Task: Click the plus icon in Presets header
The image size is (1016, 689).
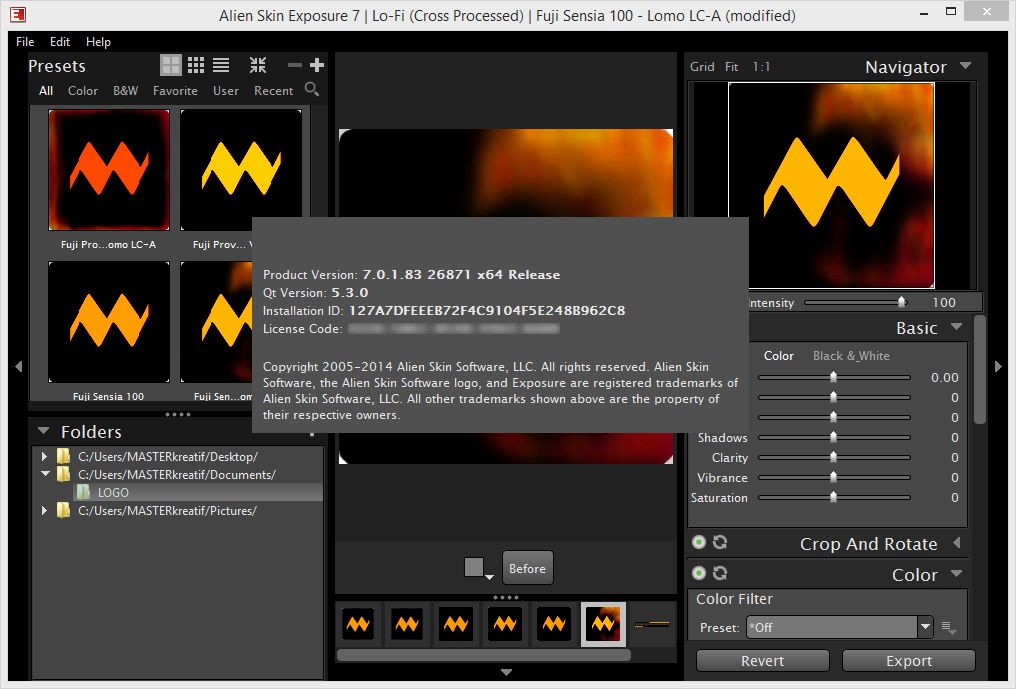Action: click(x=317, y=65)
